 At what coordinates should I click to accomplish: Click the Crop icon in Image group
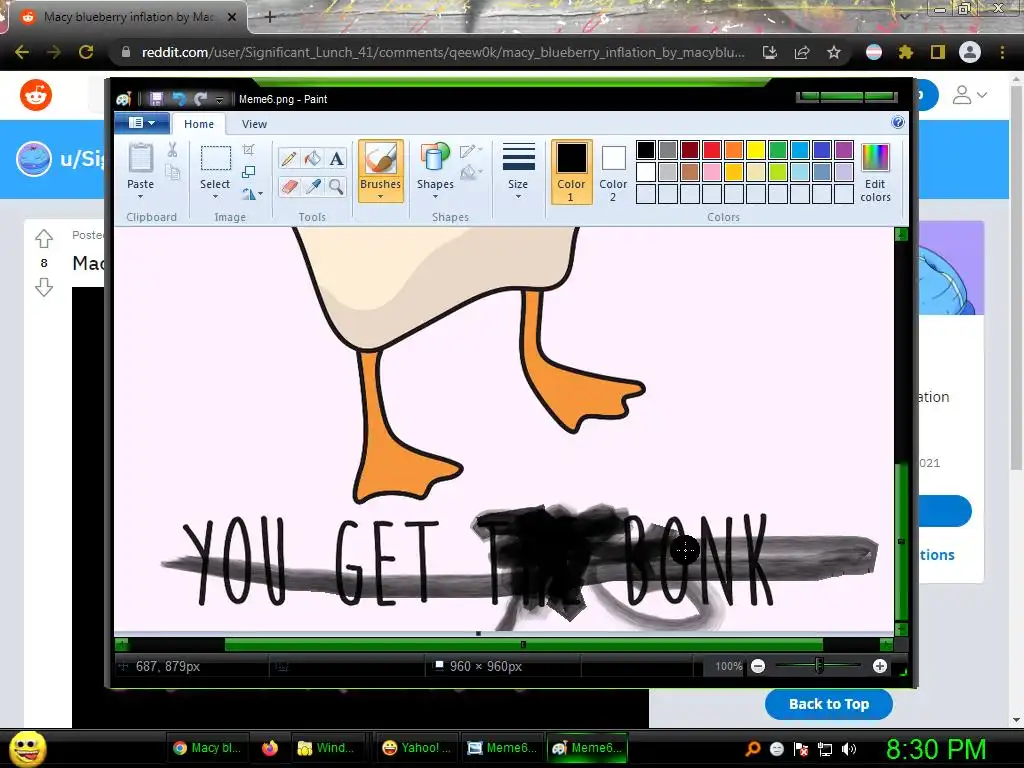point(248,150)
